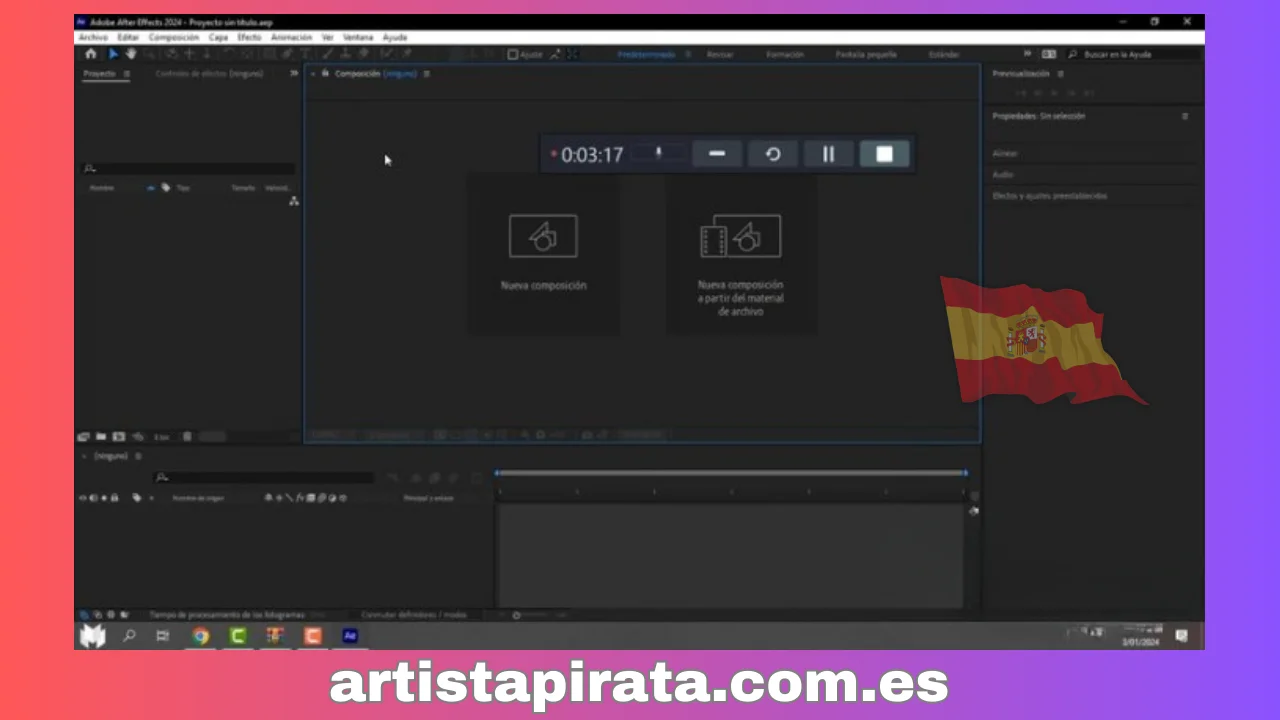Select the Formación workspace
Screen dimensions: 1280x720
click(x=785, y=54)
